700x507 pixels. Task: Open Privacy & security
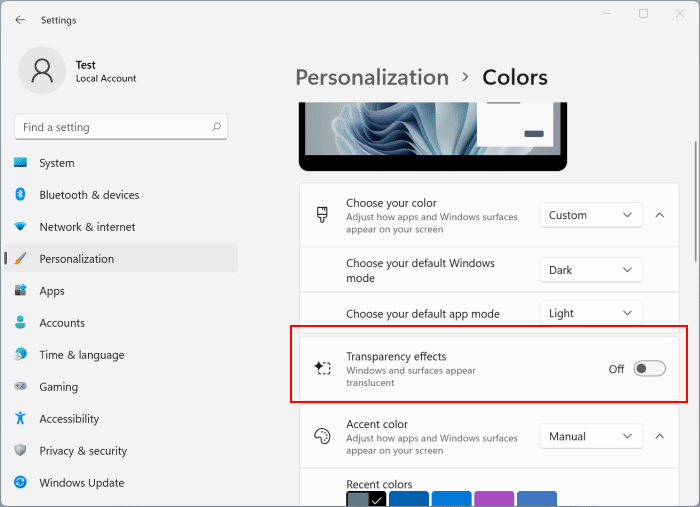point(121,450)
